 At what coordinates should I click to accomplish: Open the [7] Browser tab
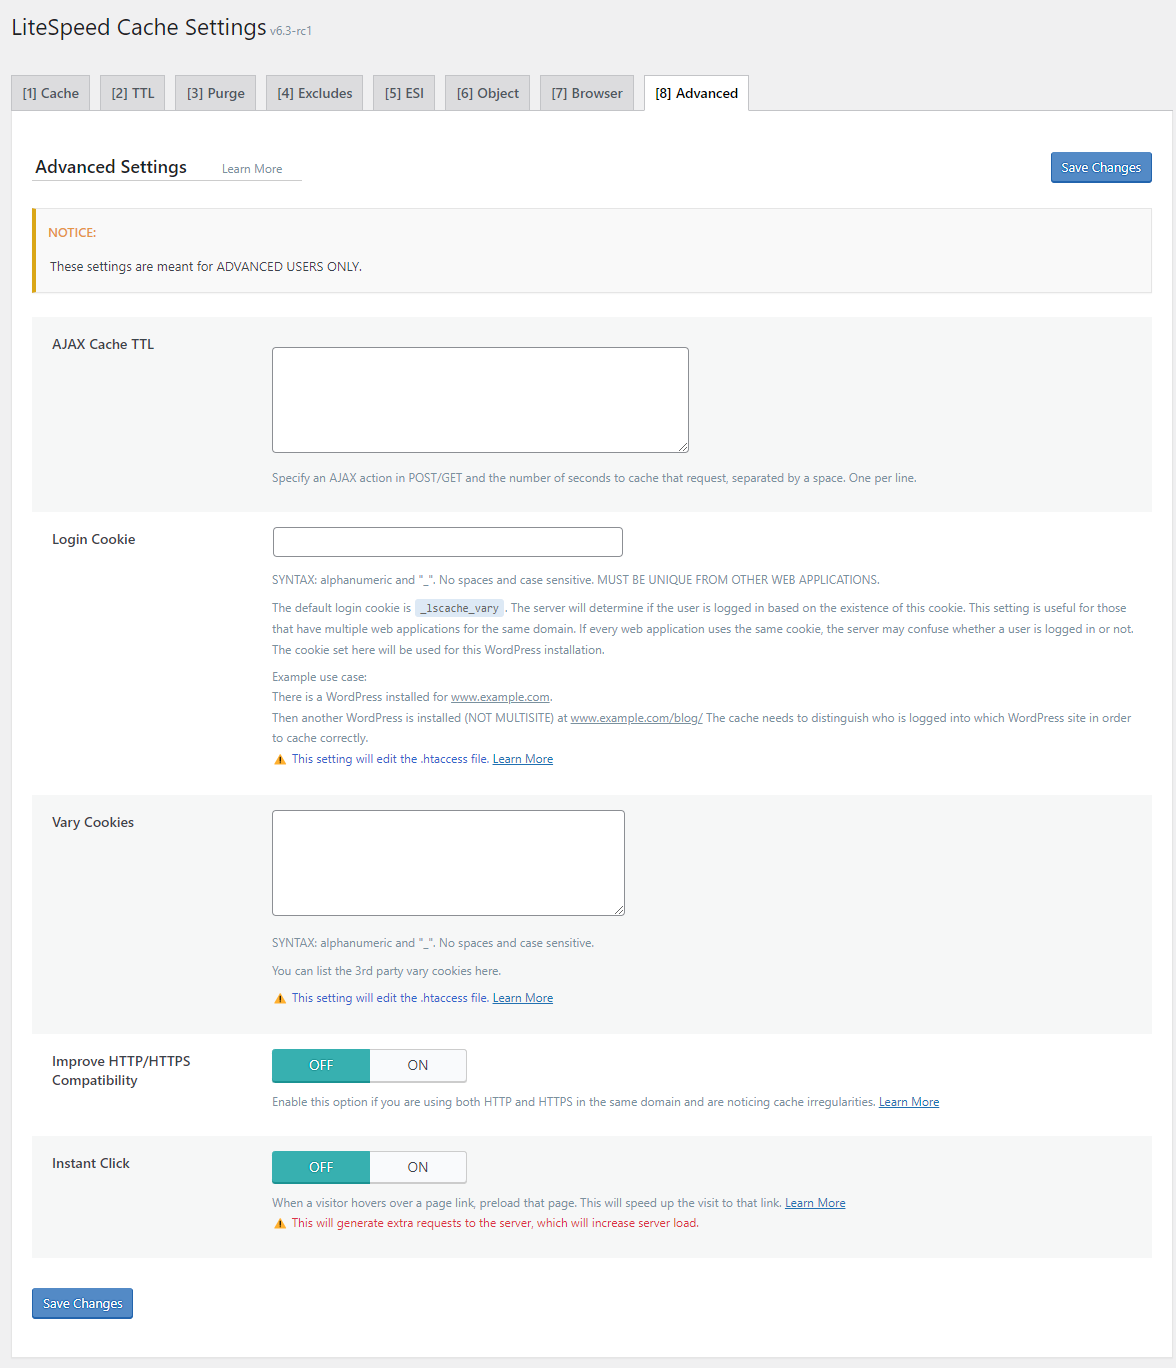click(587, 93)
